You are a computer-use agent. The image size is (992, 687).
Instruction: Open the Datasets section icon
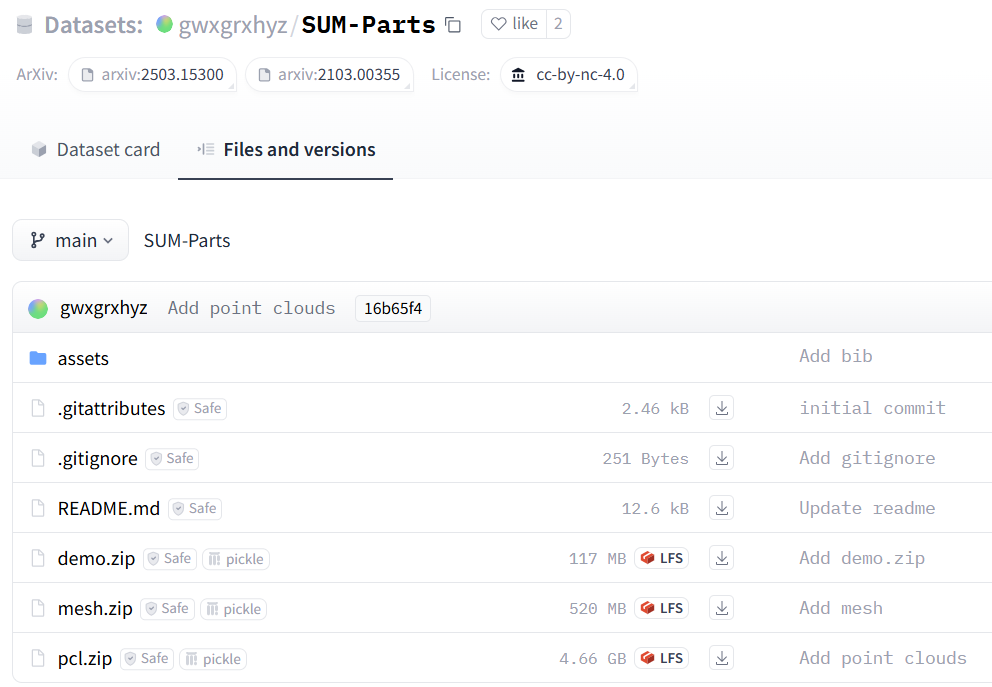point(25,23)
